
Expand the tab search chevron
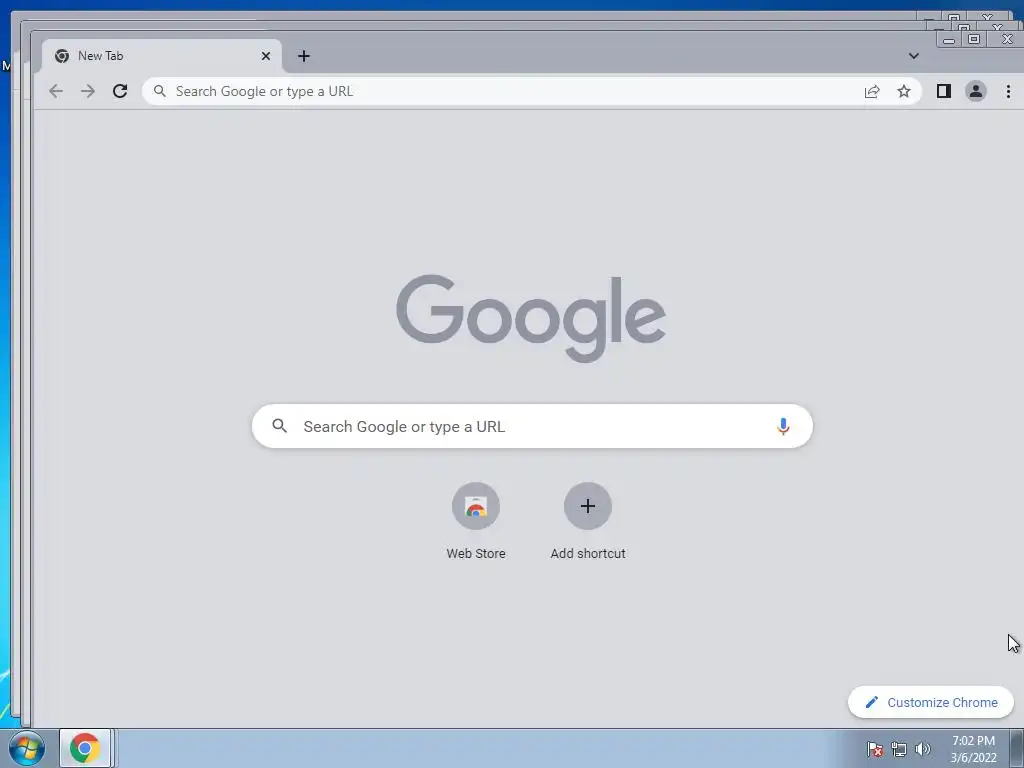pos(914,56)
